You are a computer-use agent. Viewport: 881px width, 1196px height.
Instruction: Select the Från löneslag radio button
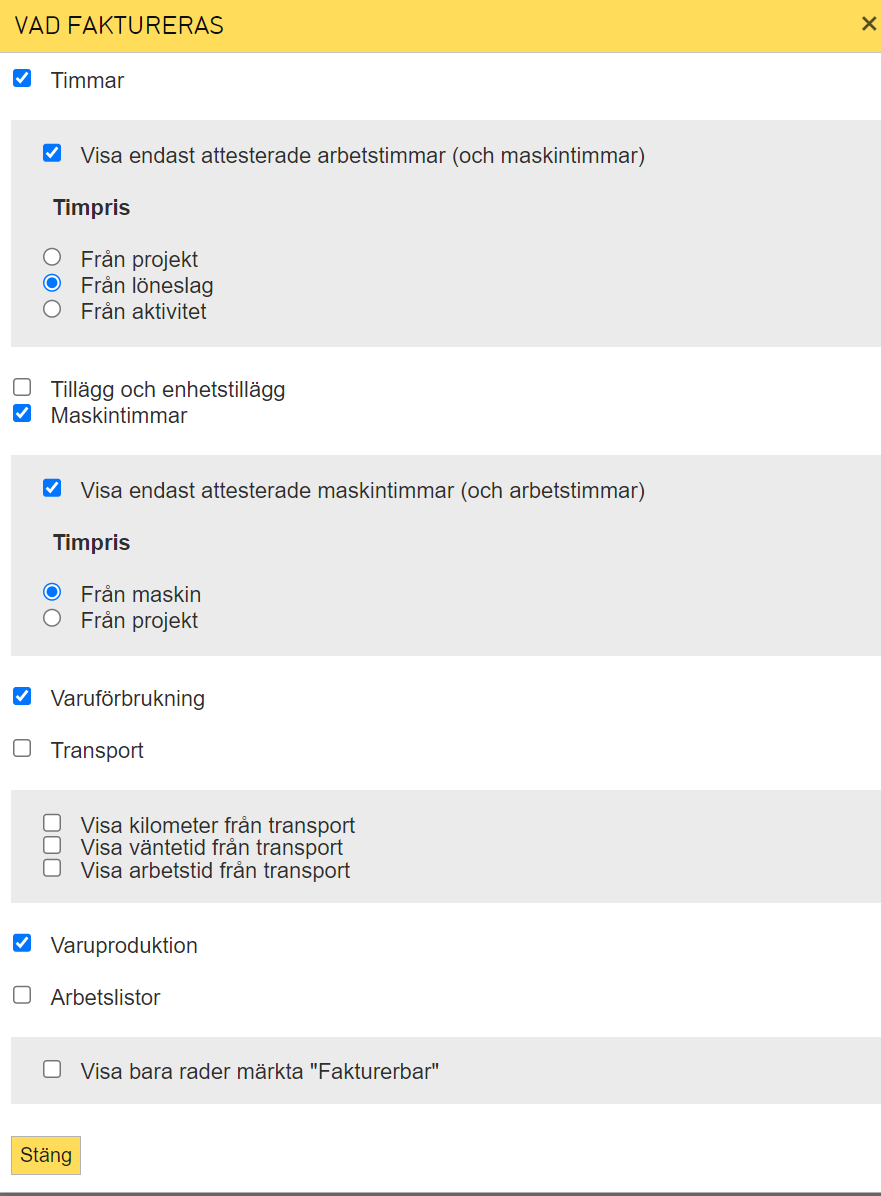52,283
